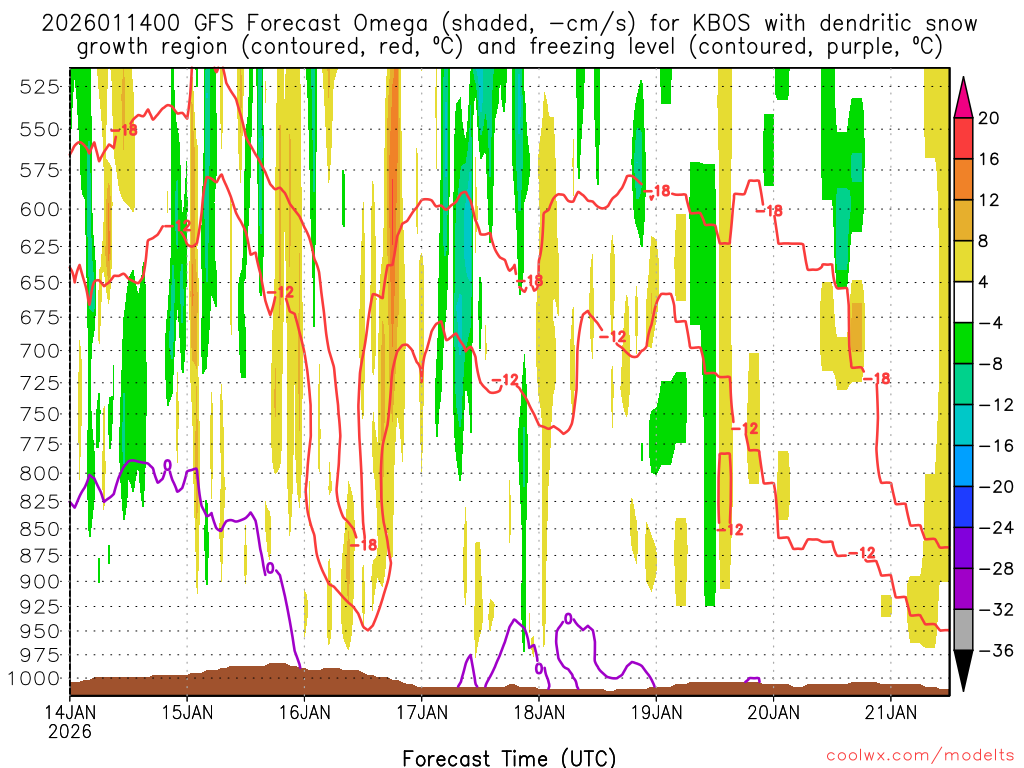Viewport: 1024px width, 768px height.
Task: Select the colorbar's -32 value label
Action: pos(997,609)
